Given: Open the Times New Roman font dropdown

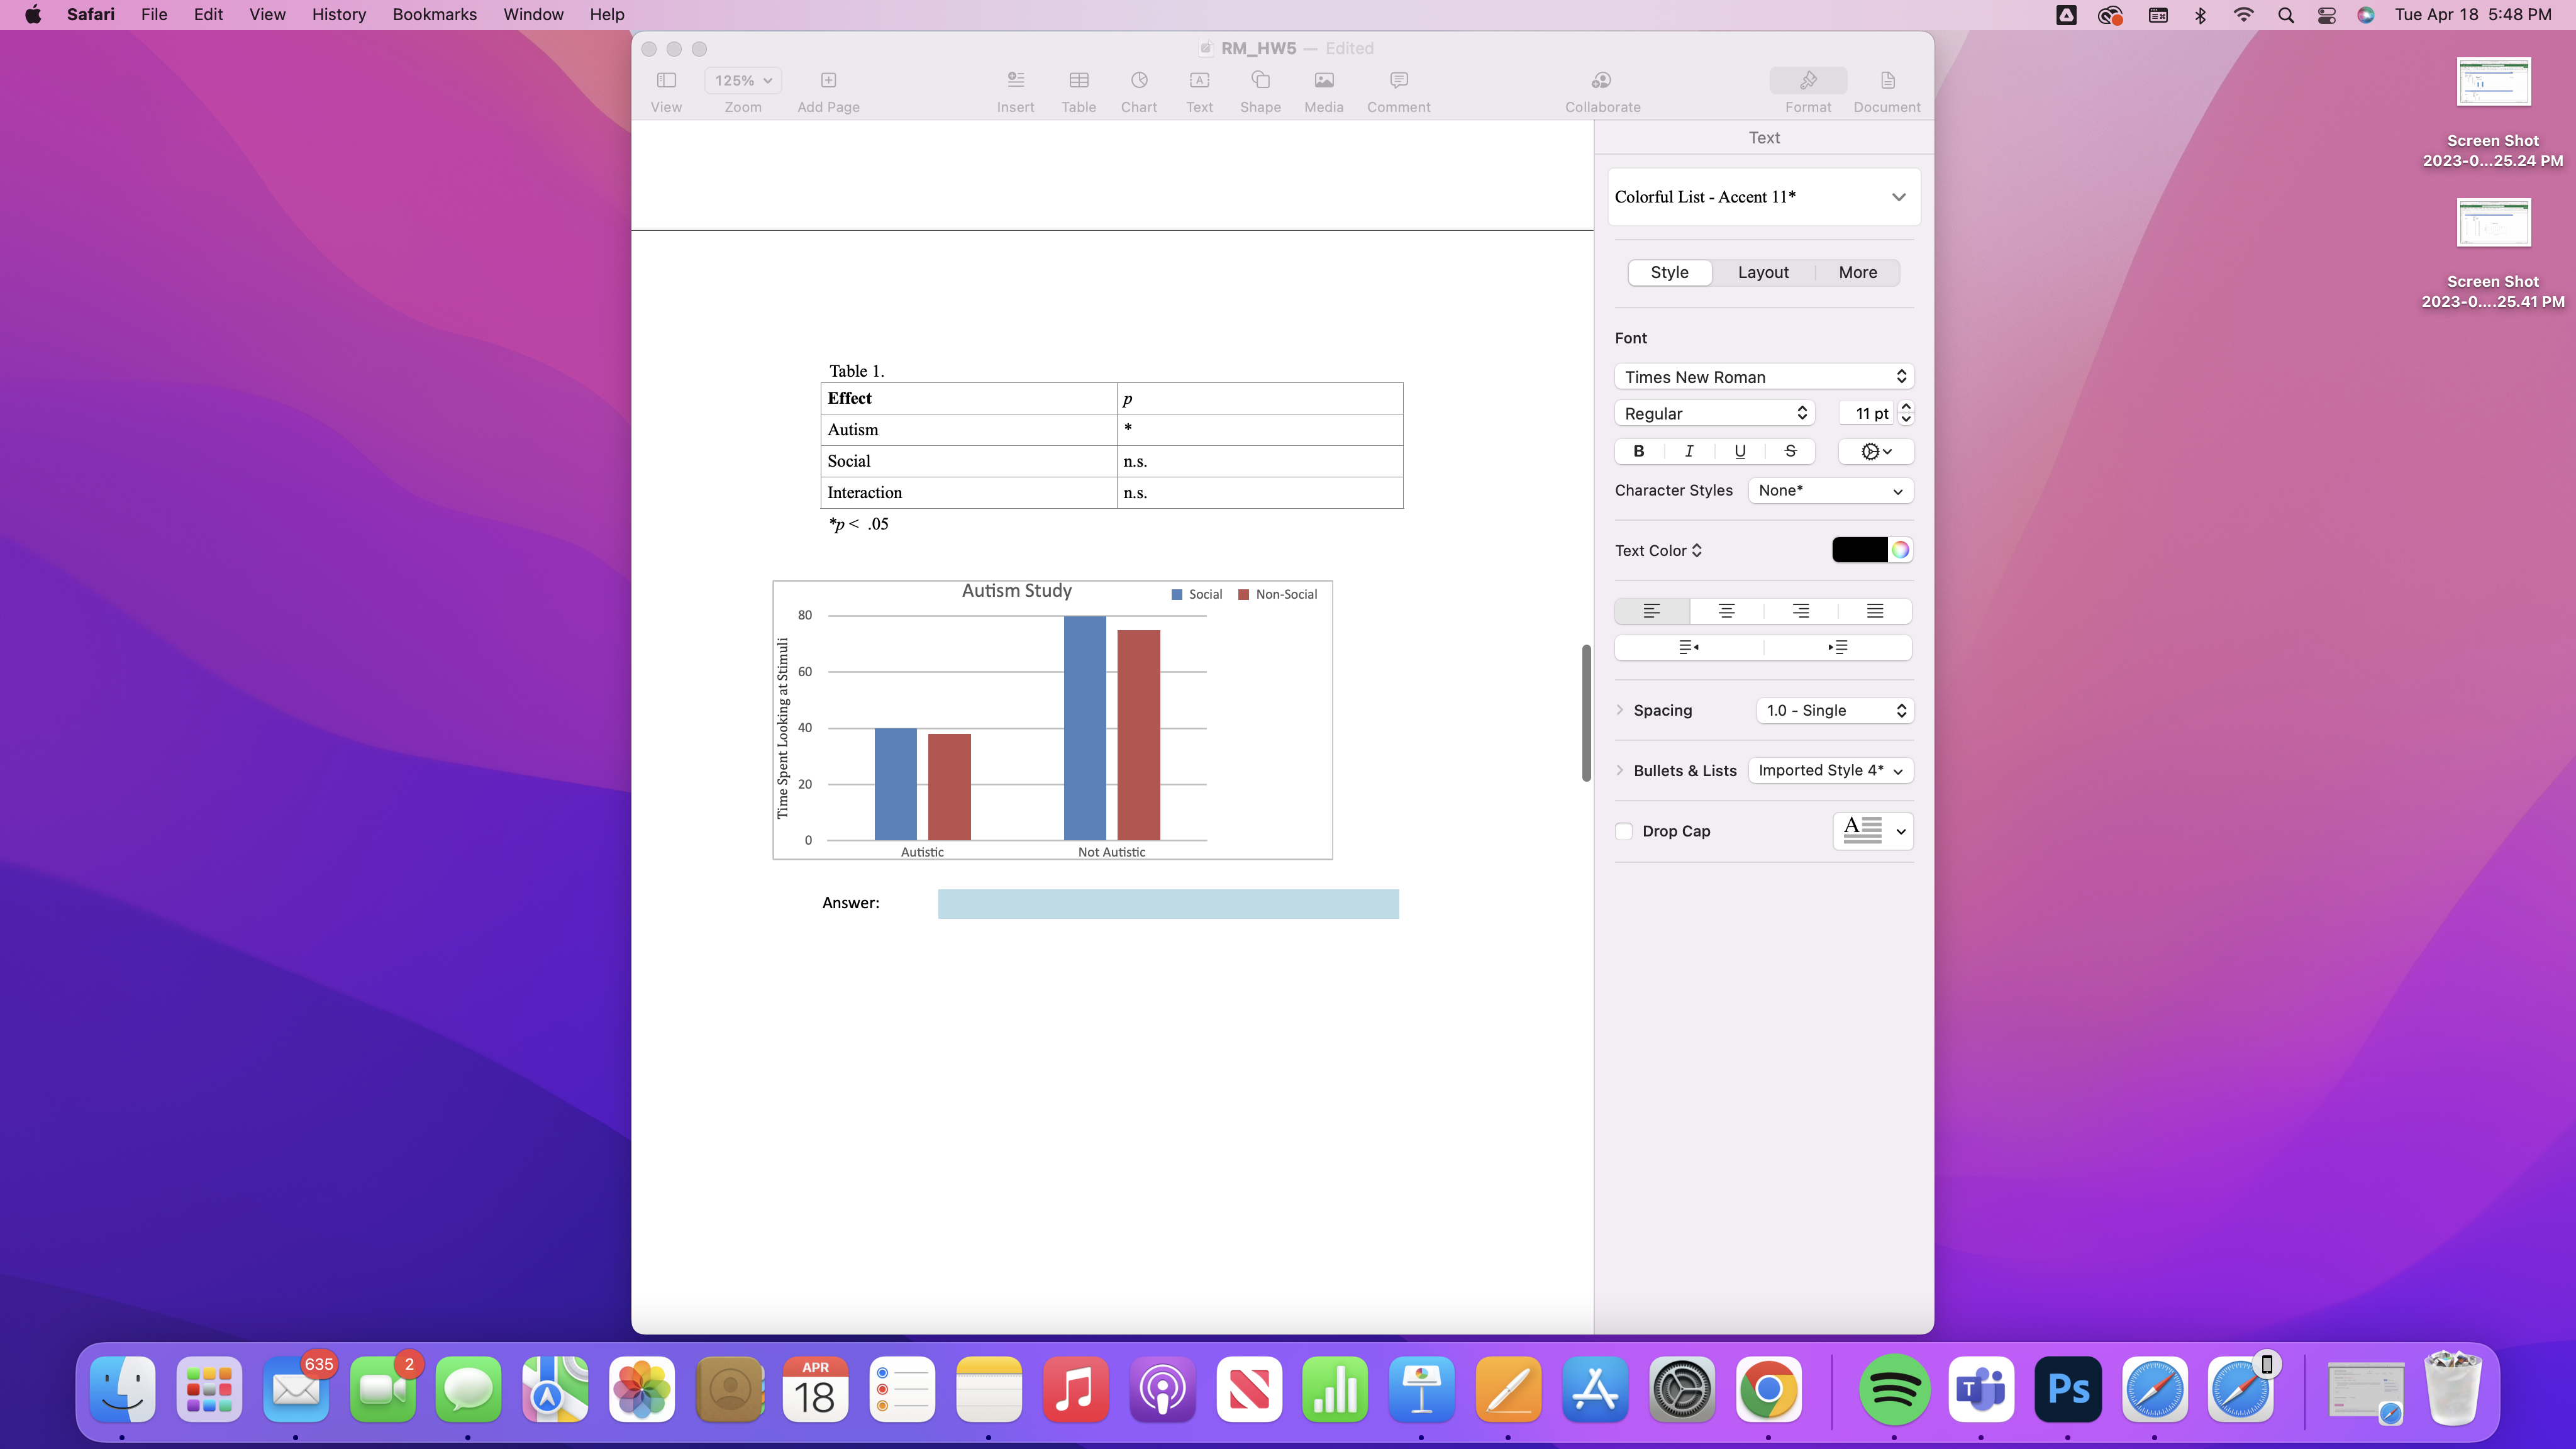Looking at the screenshot, I should click(x=1763, y=377).
